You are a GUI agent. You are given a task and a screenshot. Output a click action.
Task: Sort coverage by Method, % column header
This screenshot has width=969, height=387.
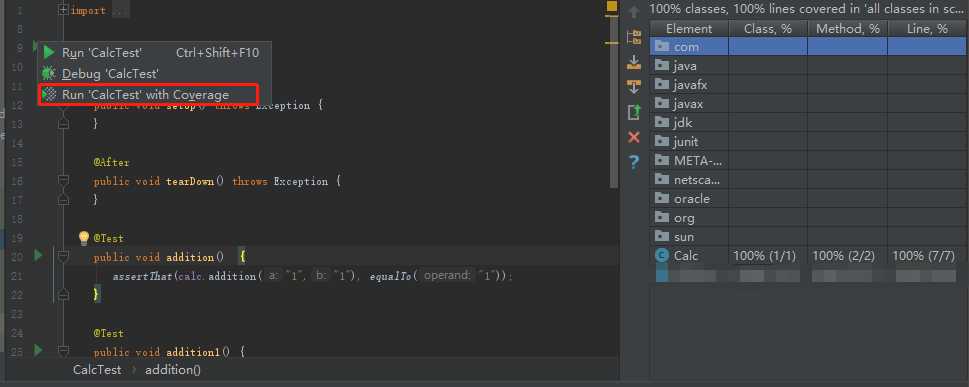coord(848,28)
